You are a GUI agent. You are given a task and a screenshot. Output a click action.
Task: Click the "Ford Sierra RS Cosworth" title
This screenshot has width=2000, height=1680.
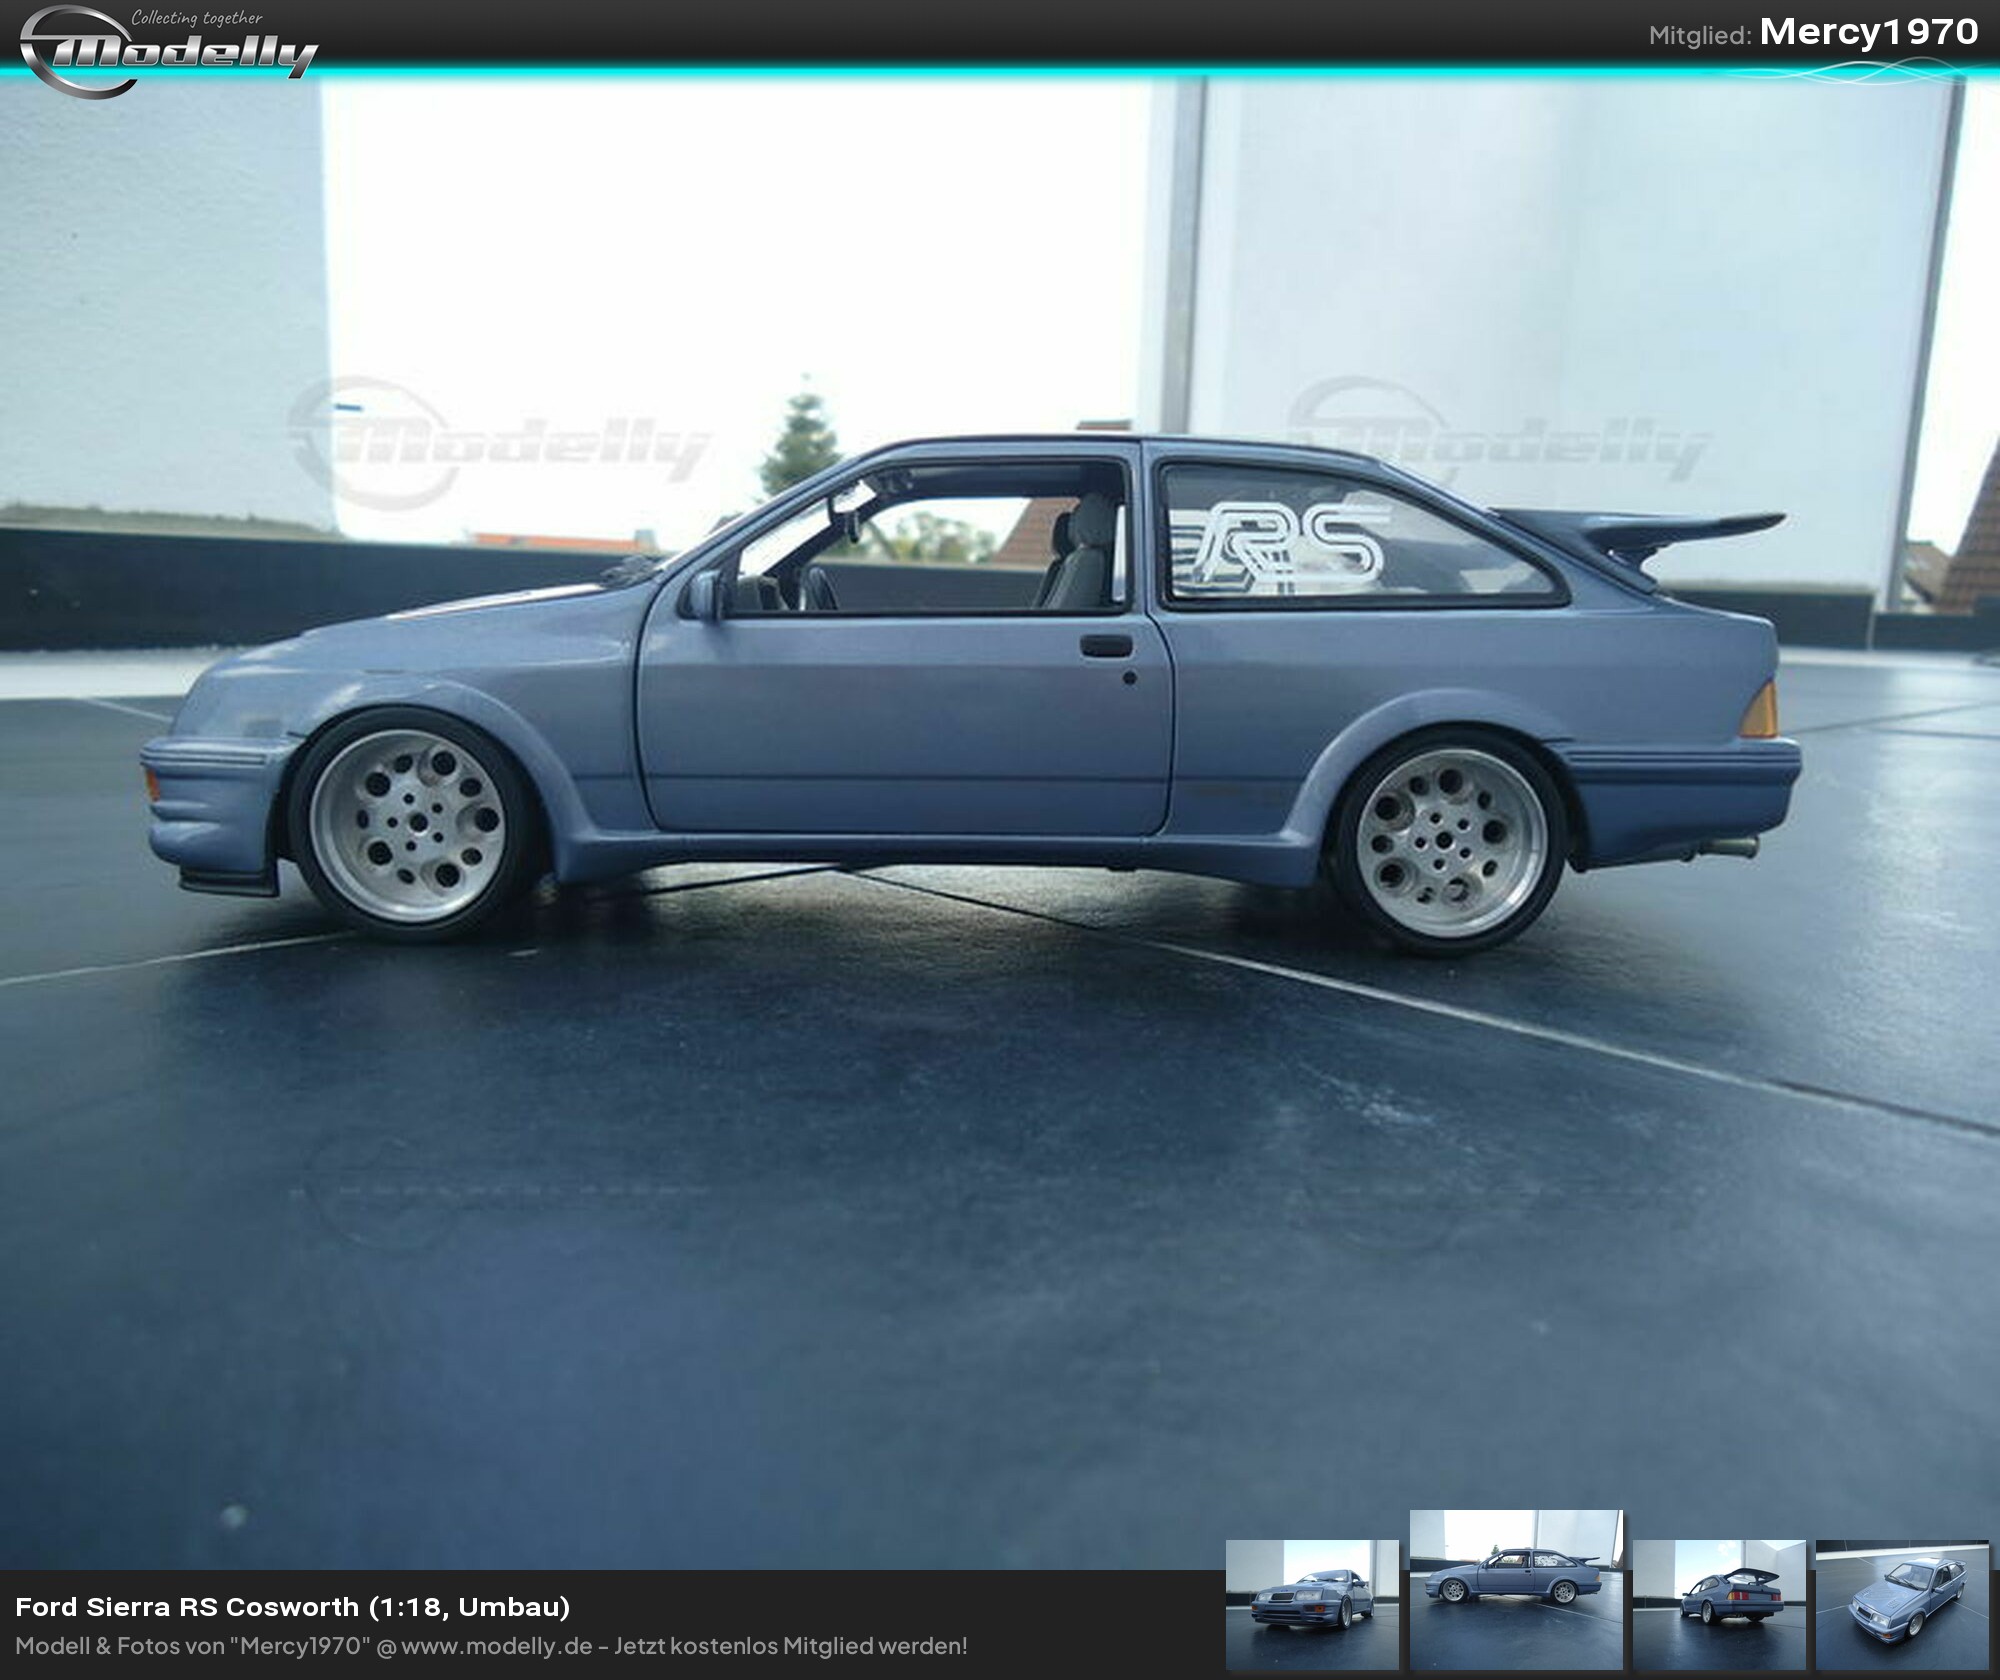[187, 1607]
